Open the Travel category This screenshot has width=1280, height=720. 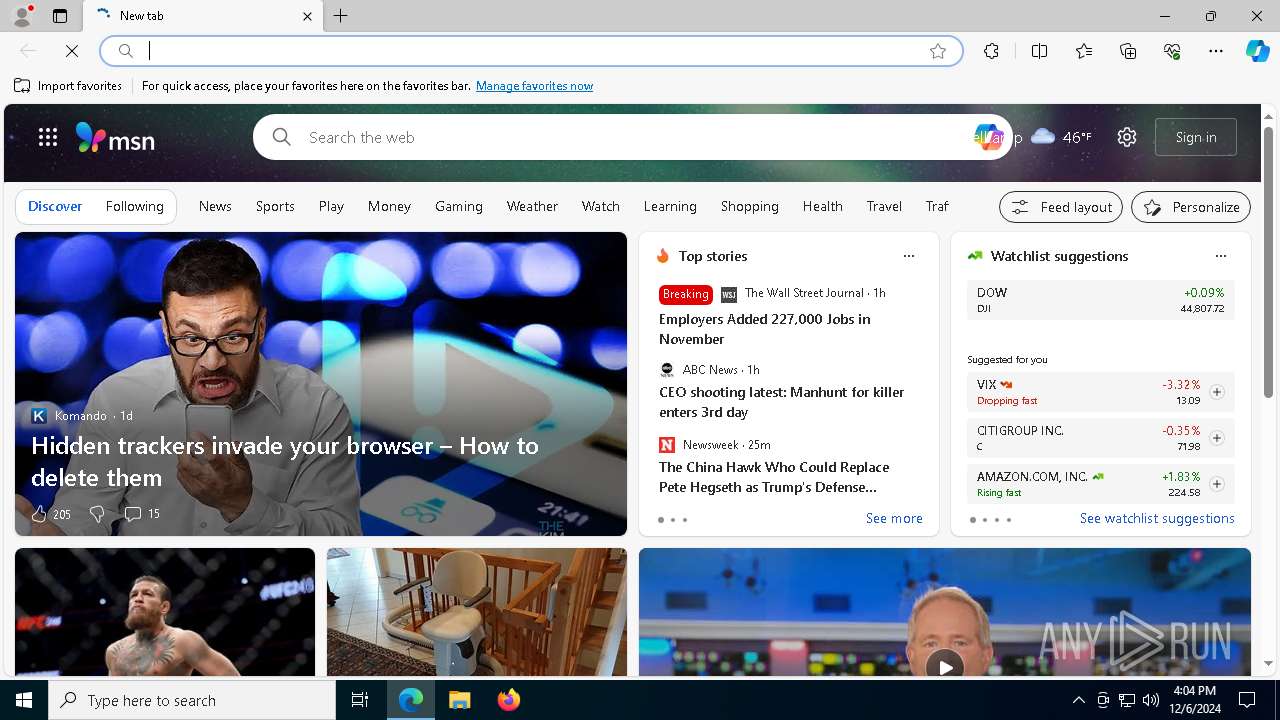tap(884, 206)
